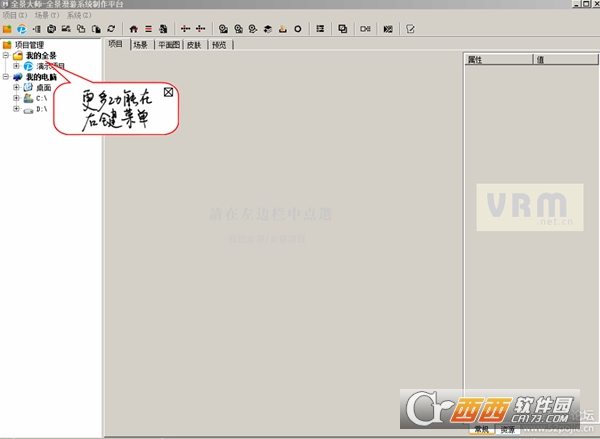Image resolution: width=600 pixels, height=439 pixels.
Task: Switch to the 预览 tab
Action: coord(219,45)
